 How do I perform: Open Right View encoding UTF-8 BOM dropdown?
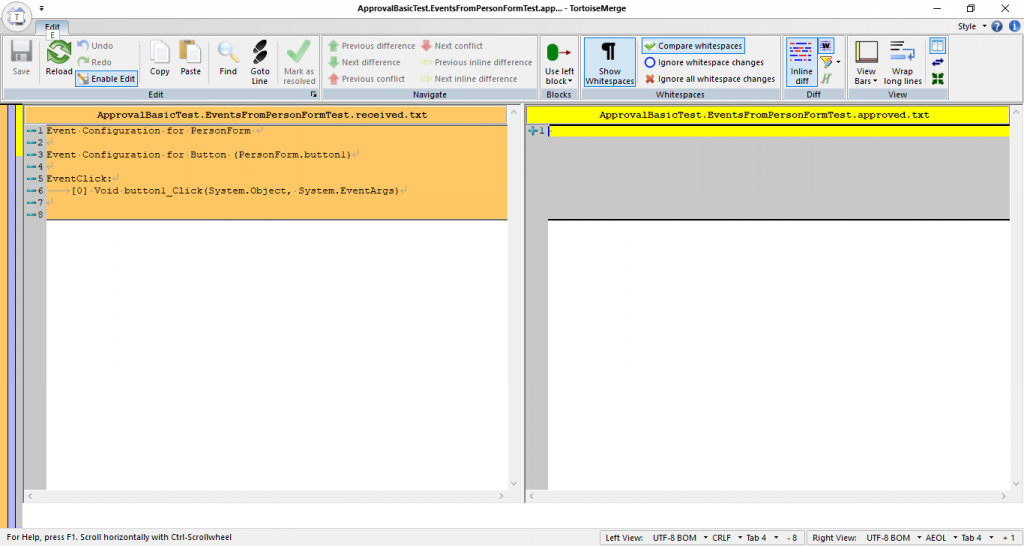[893, 538]
